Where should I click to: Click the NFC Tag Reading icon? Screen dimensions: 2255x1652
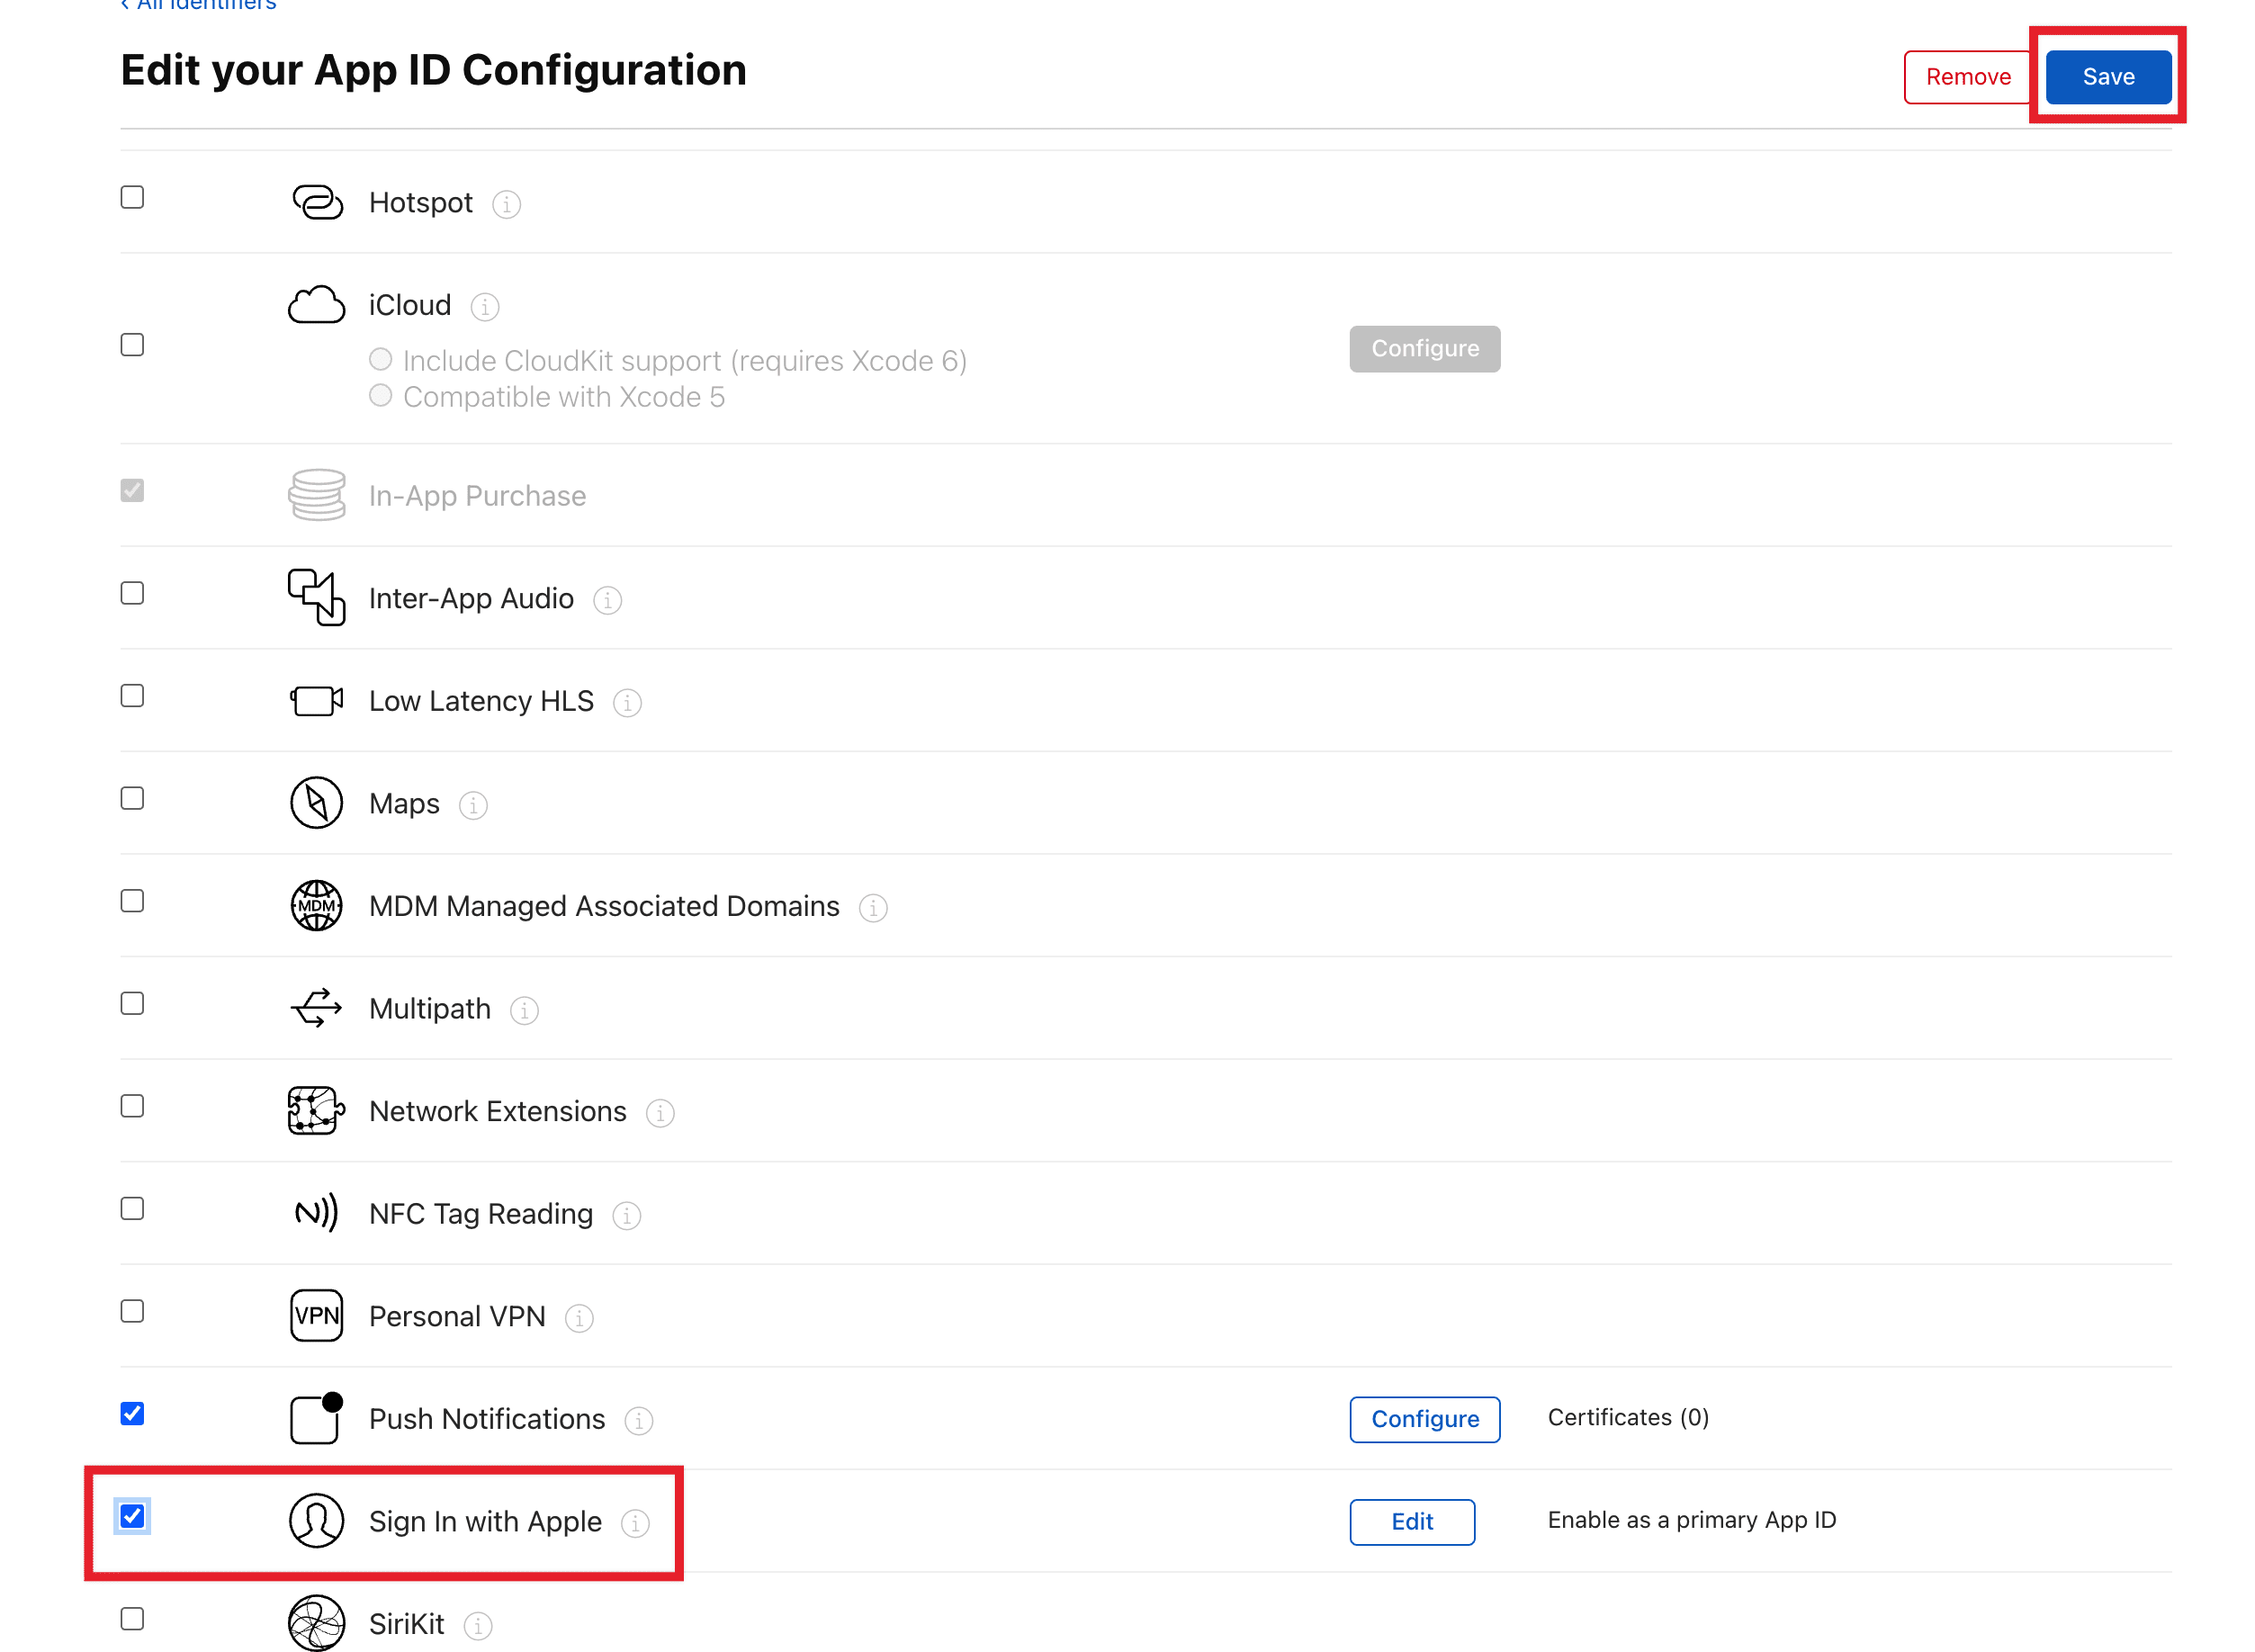point(315,1213)
